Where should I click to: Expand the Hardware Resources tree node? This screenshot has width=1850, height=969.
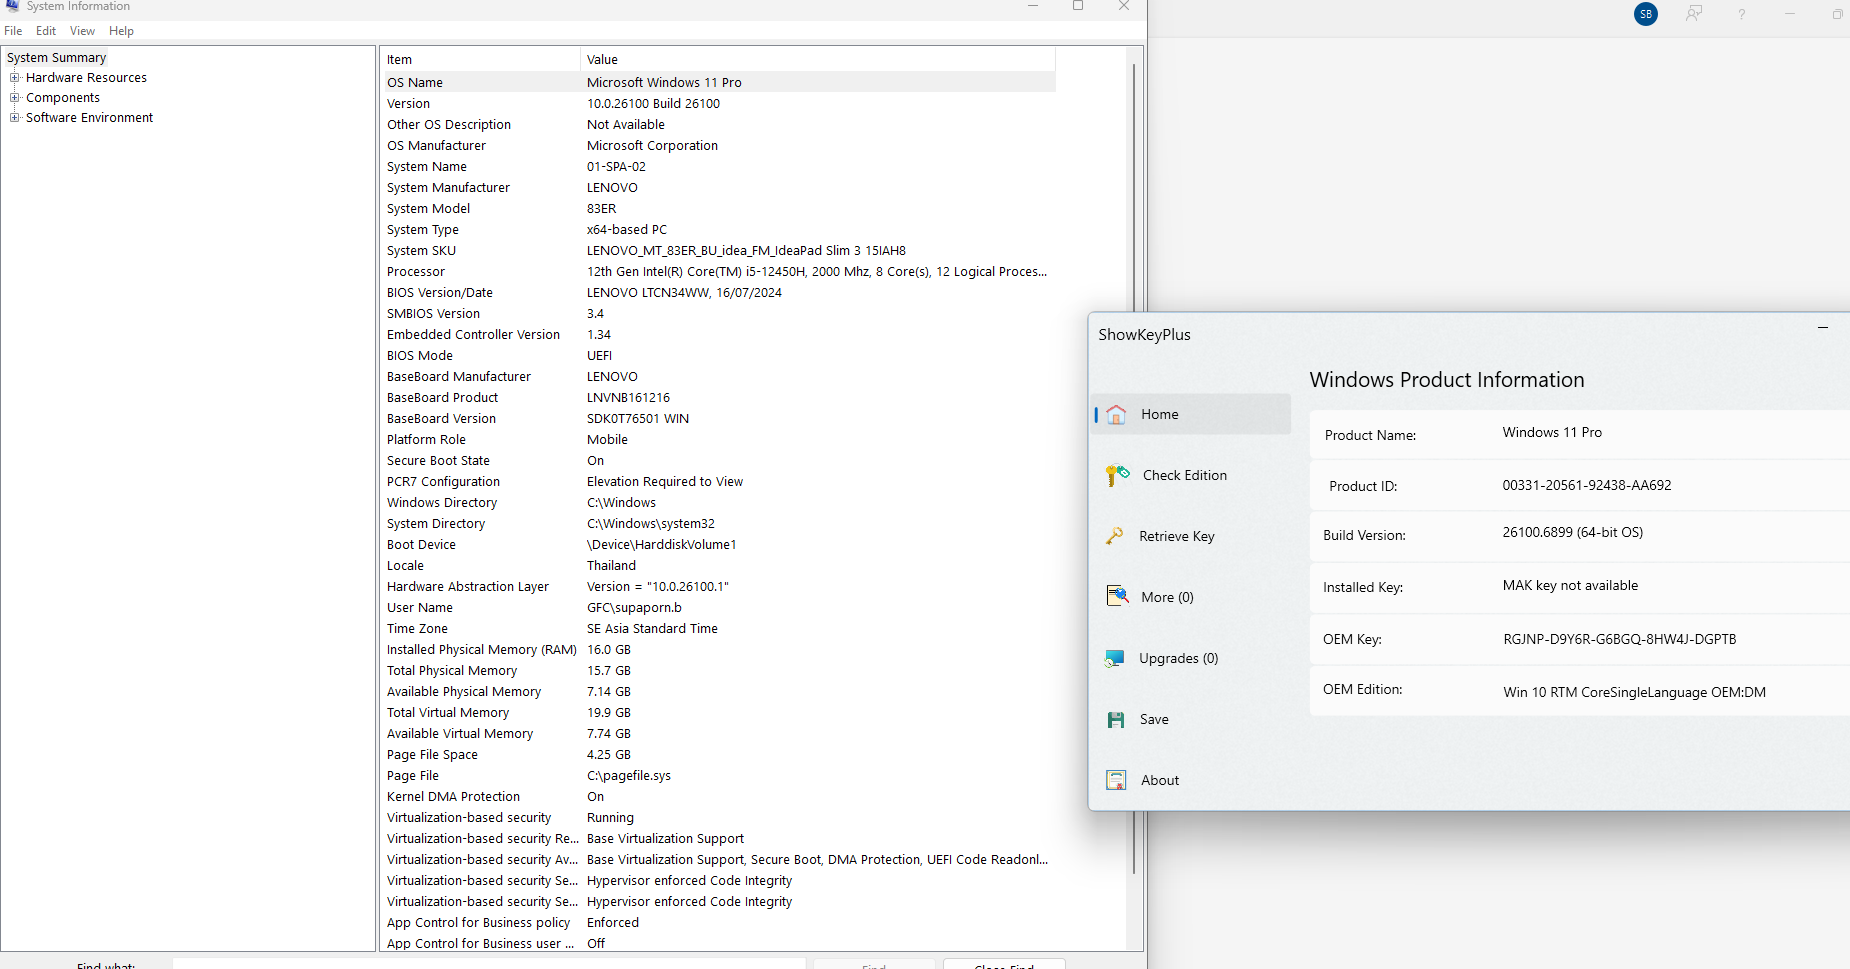tap(15, 78)
